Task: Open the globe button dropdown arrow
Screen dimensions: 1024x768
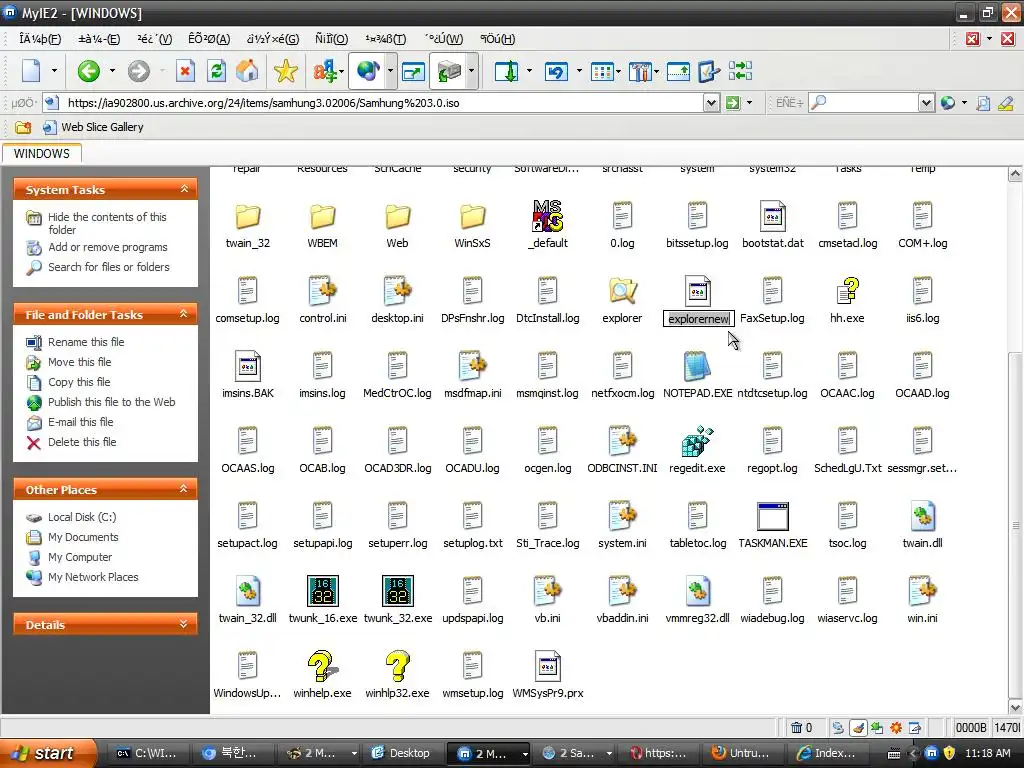Action: tap(391, 71)
